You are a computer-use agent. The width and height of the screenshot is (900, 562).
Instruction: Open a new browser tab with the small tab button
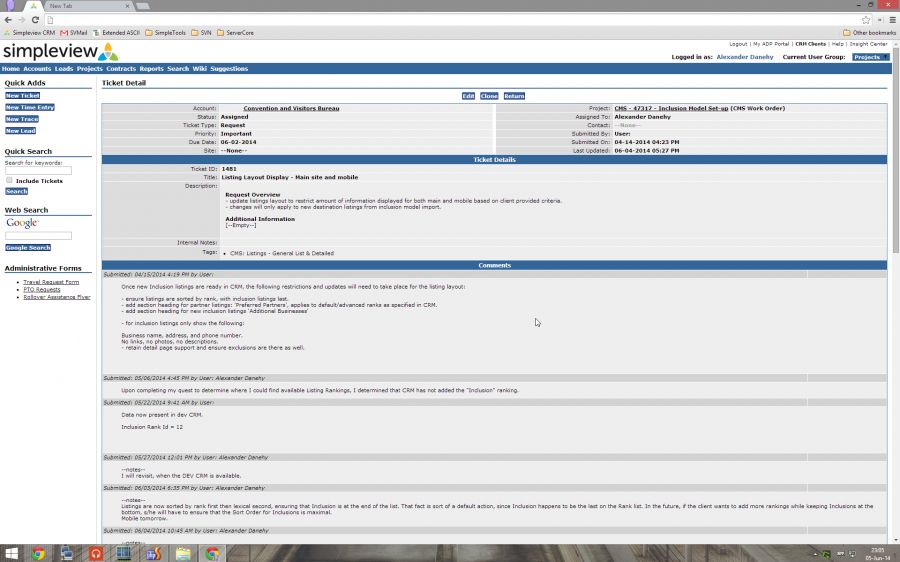tap(143, 6)
